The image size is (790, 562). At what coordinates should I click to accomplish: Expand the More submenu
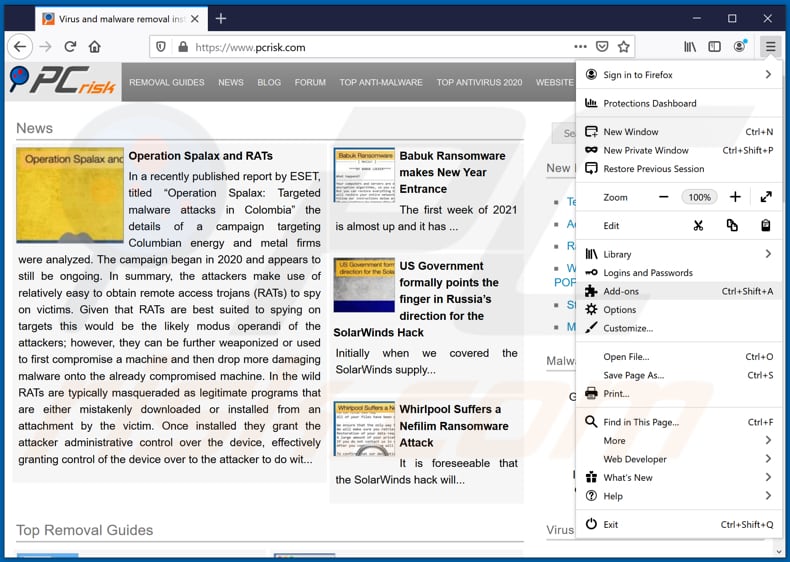coord(678,441)
